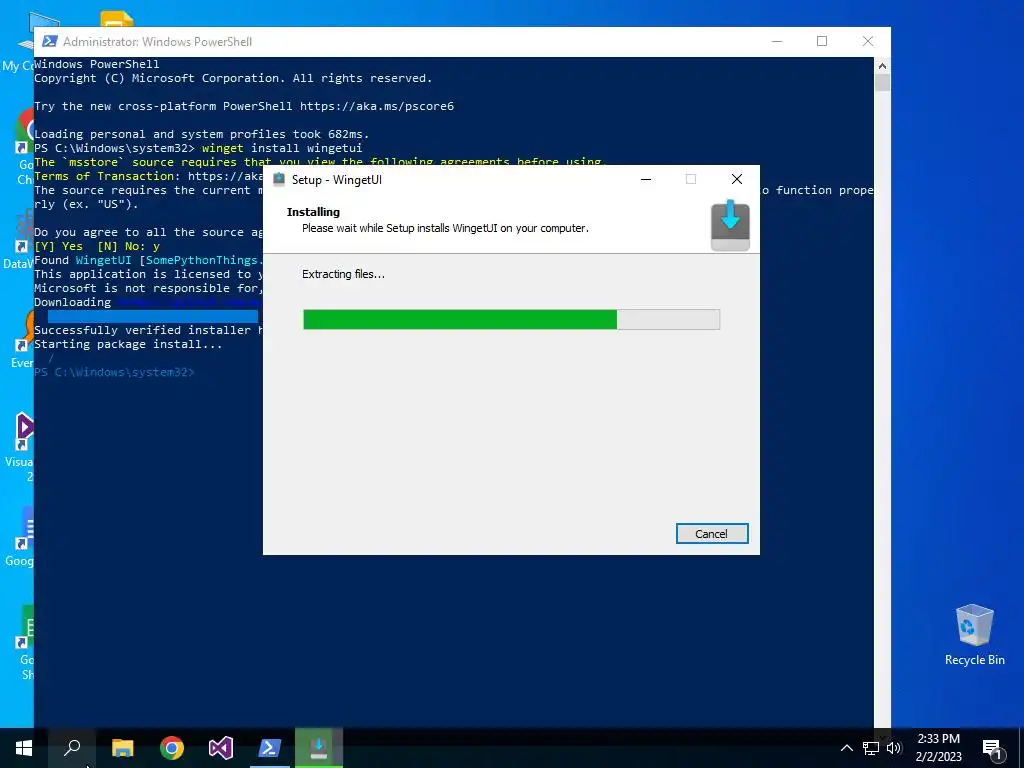The image size is (1024, 768).
Task: Click 'Found WingetUI' line in PowerShell
Action: pos(148,260)
